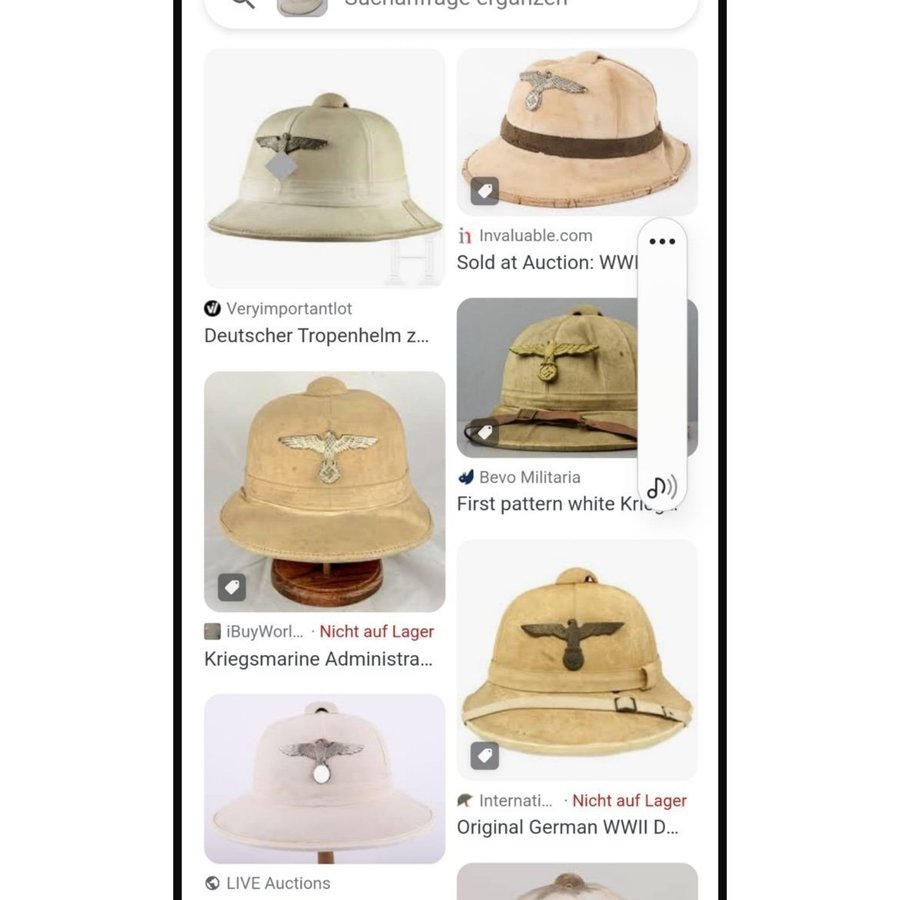Tap price tag icon on Invaluable.com helmet

tap(484, 191)
